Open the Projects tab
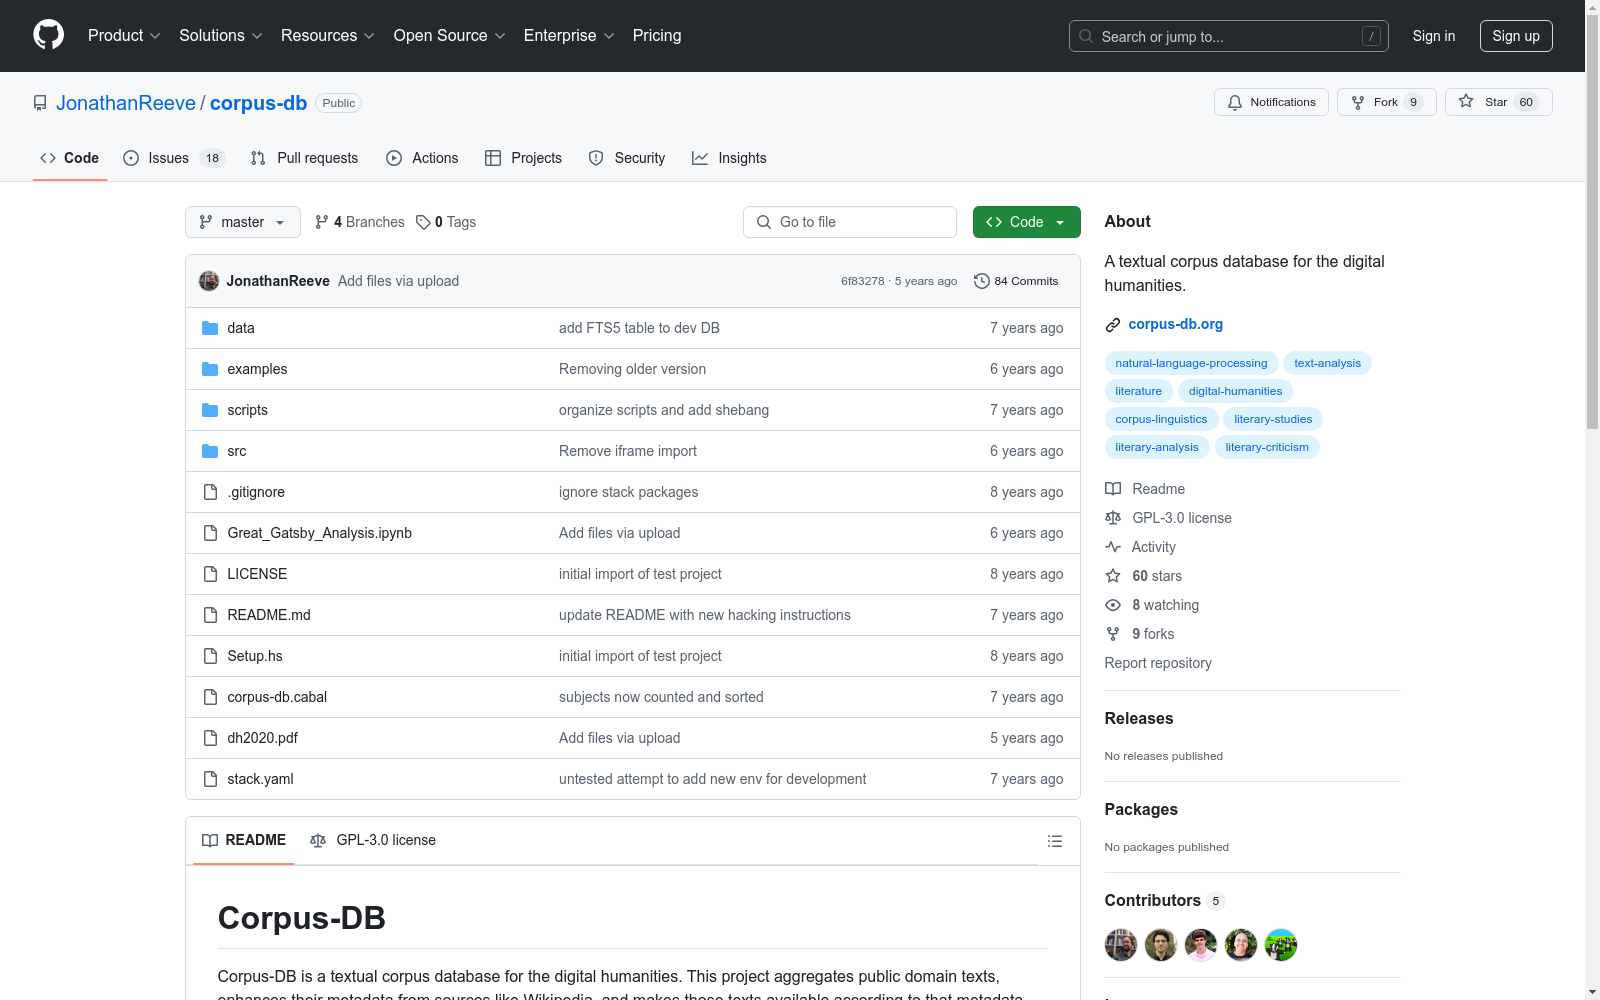Screen dimensions: 1600x1000 (523, 158)
